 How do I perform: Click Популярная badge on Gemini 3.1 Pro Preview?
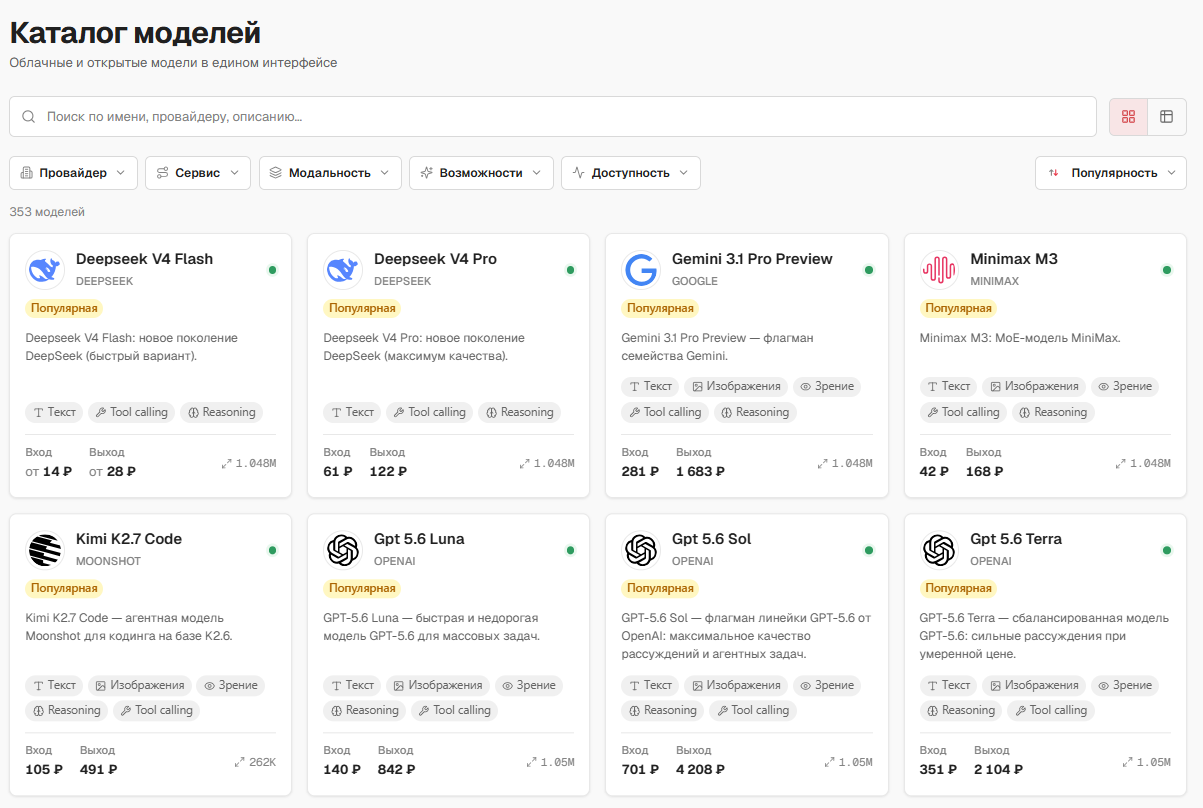pyautogui.click(x=660, y=308)
